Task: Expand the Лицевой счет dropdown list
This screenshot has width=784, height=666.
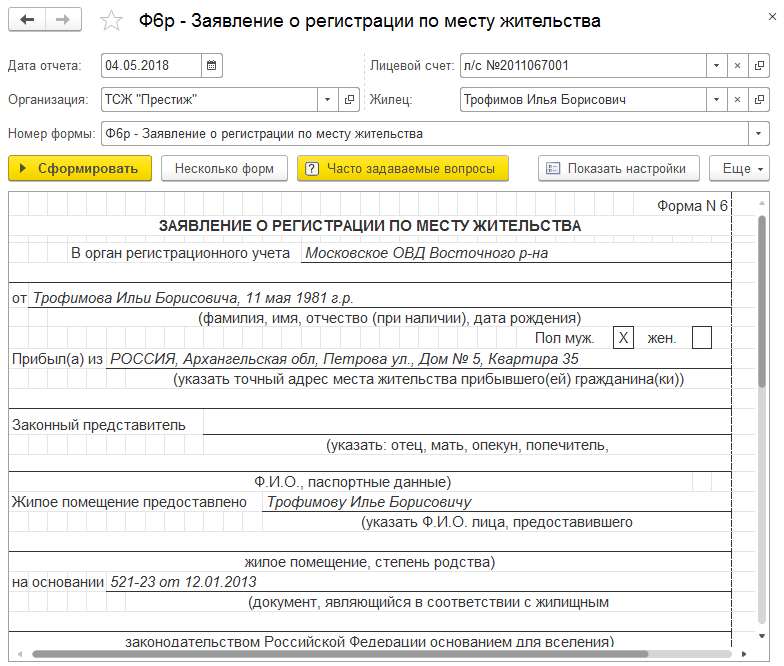Action: (716, 66)
